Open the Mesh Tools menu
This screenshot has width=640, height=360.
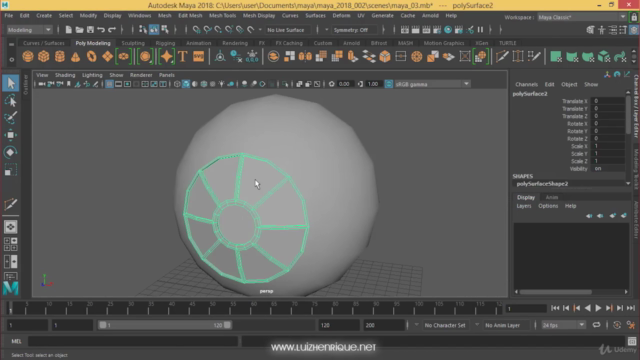click(222, 16)
